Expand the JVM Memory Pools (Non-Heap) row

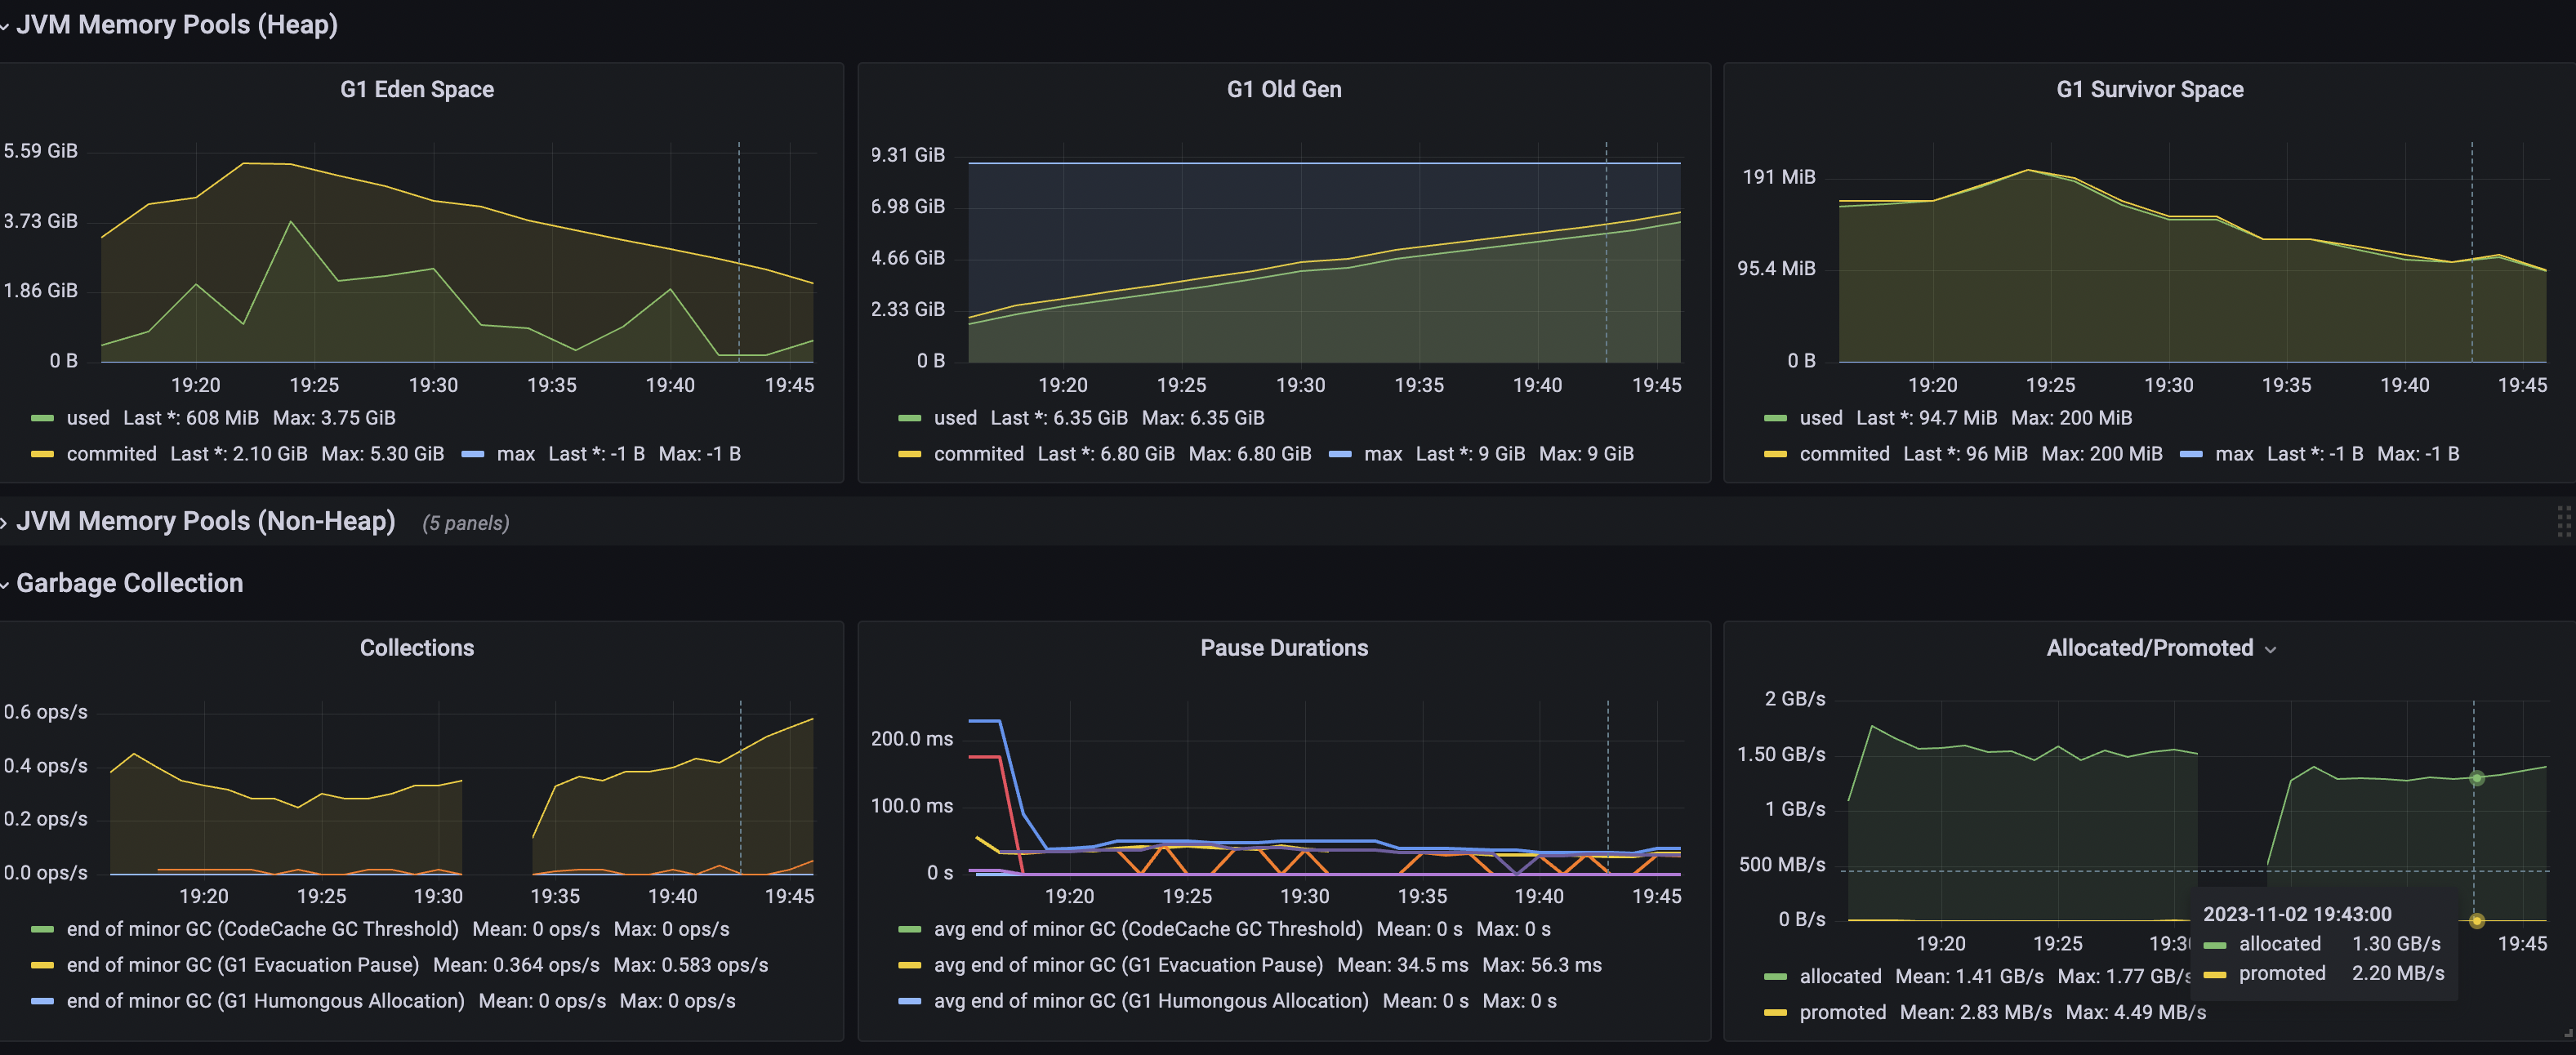tap(203, 521)
